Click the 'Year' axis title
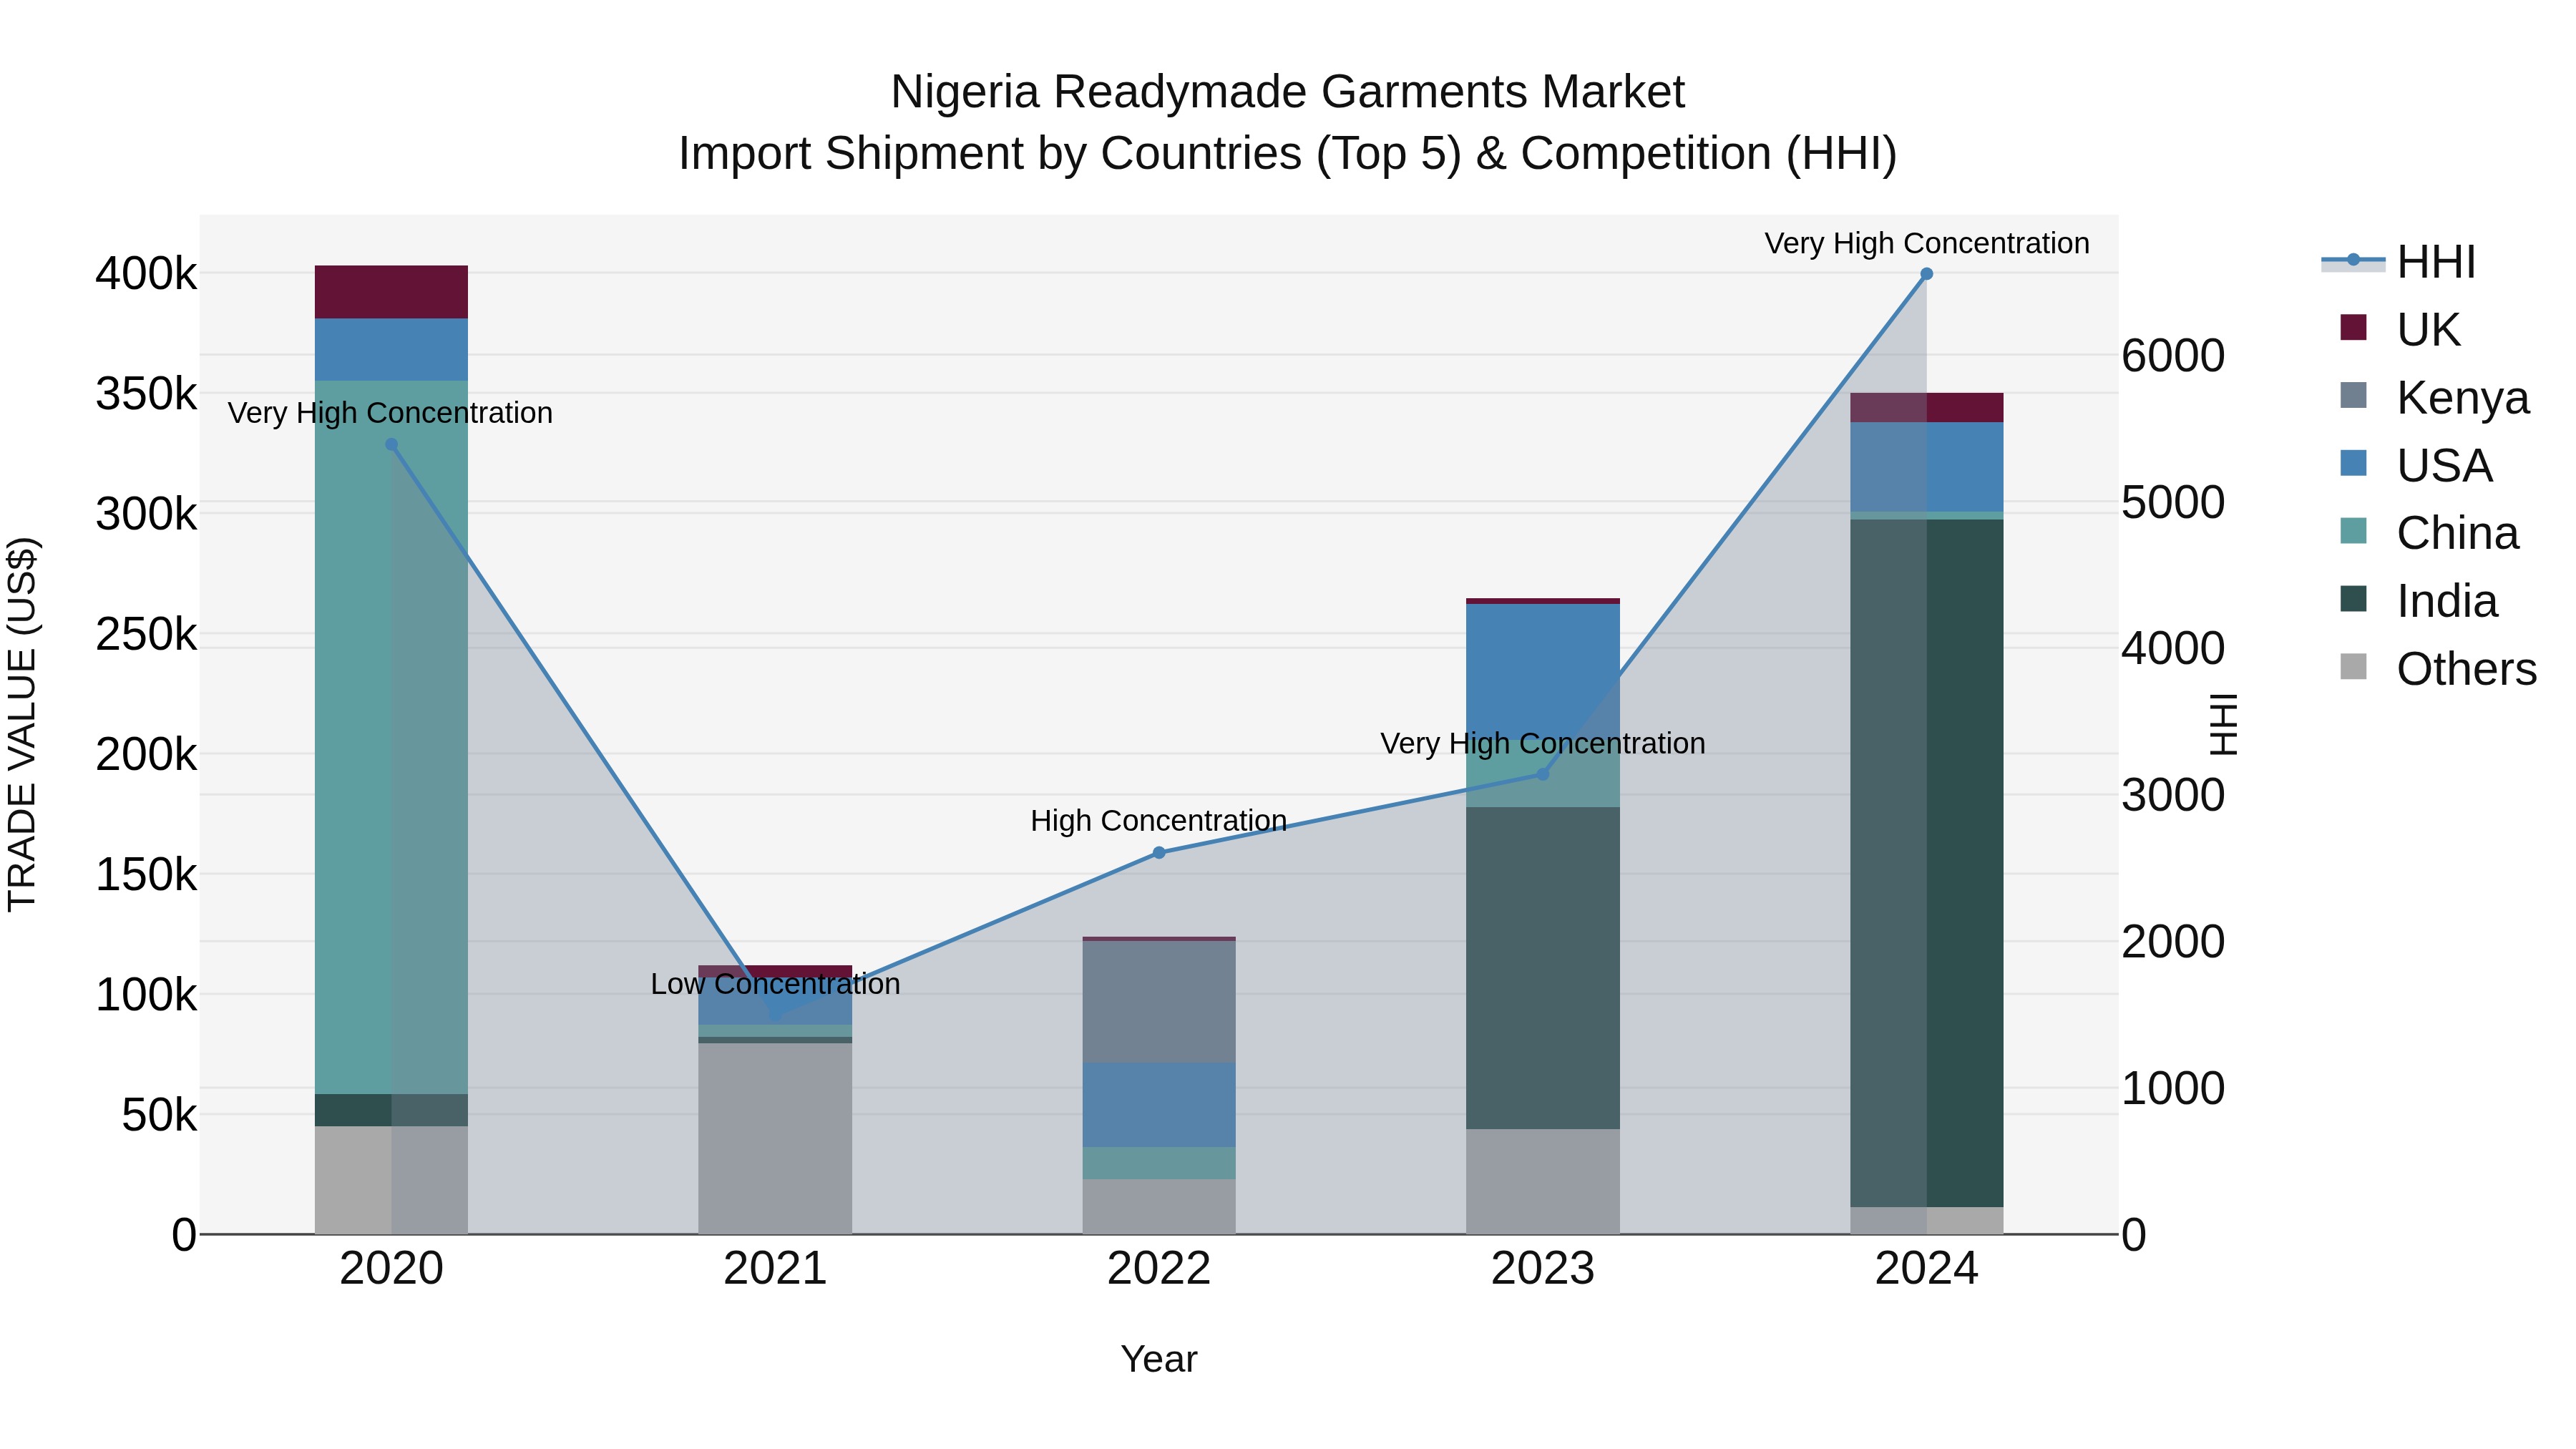 (x=1159, y=1360)
